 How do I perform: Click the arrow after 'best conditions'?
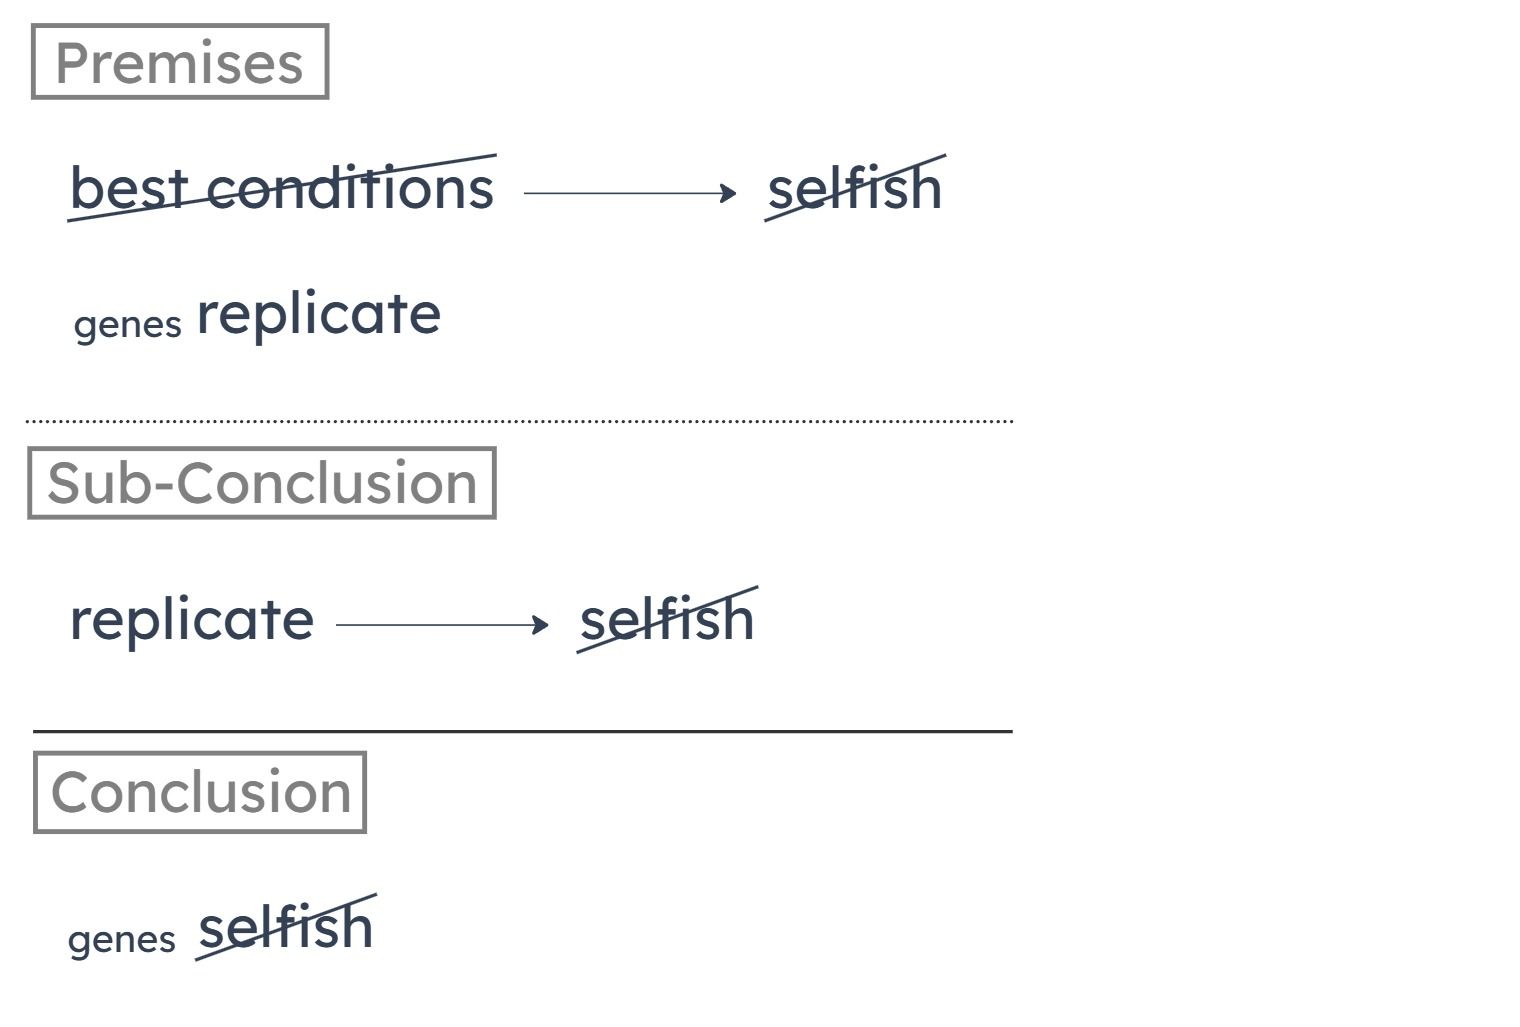point(630,193)
